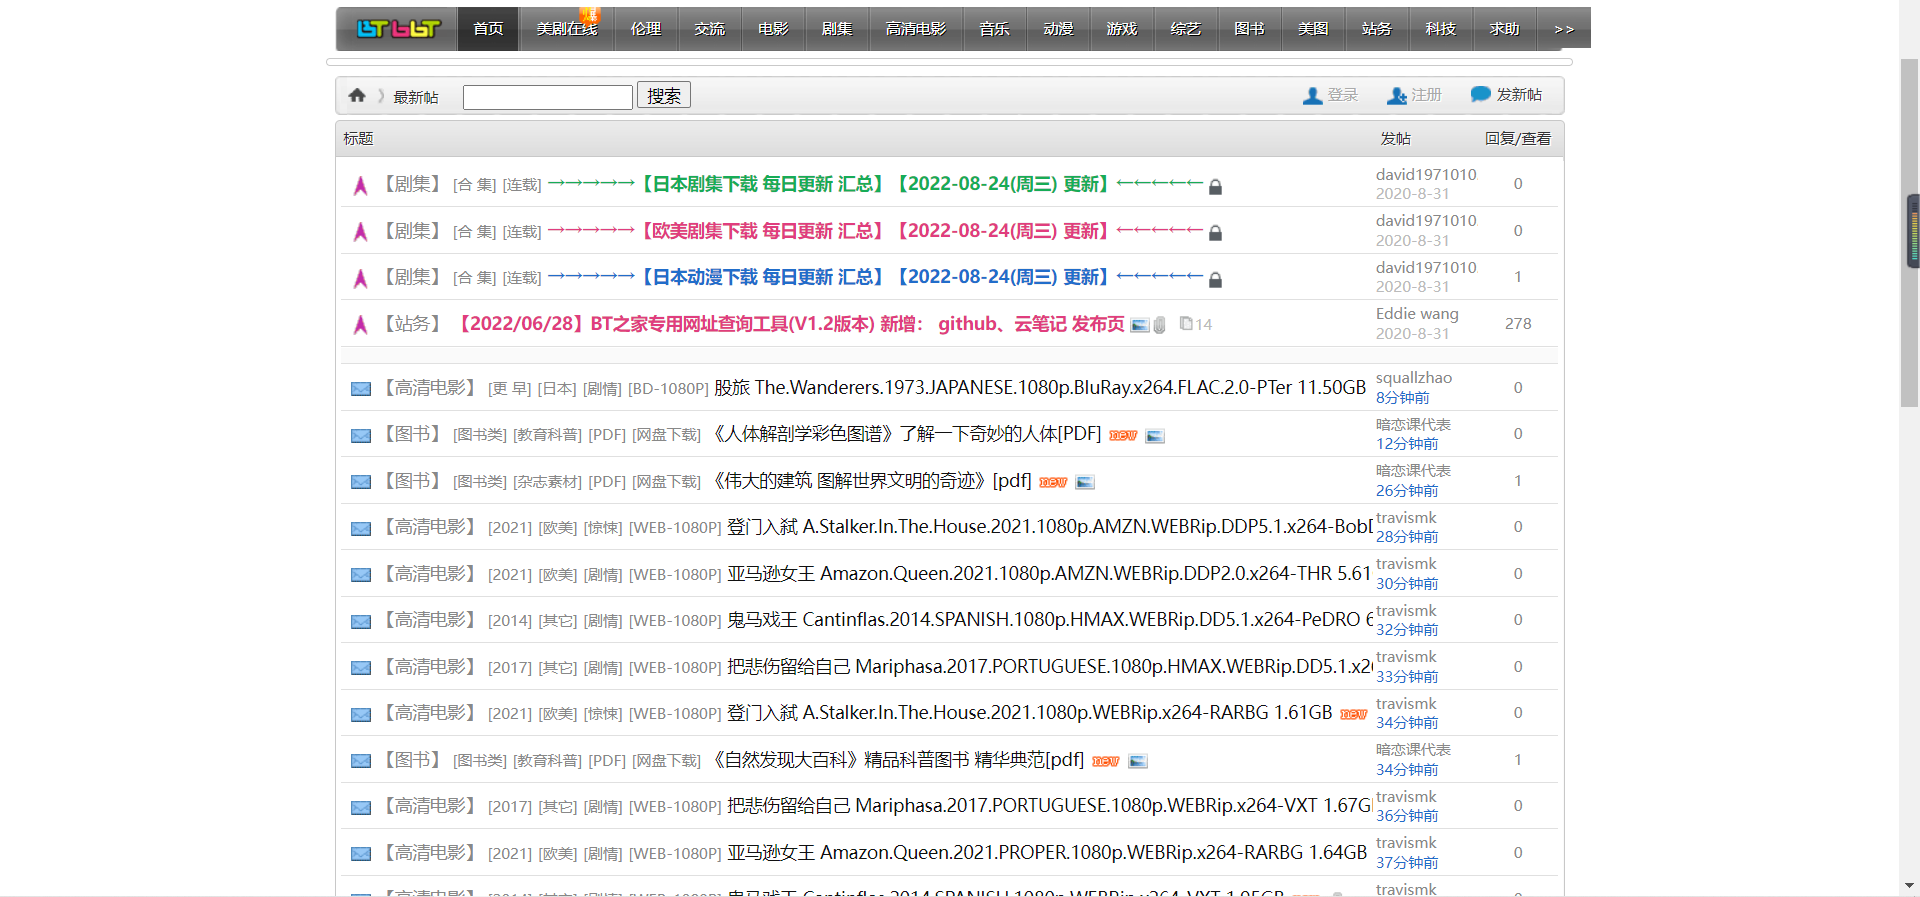
Task: Click the 登录 login link
Action: tap(1342, 95)
